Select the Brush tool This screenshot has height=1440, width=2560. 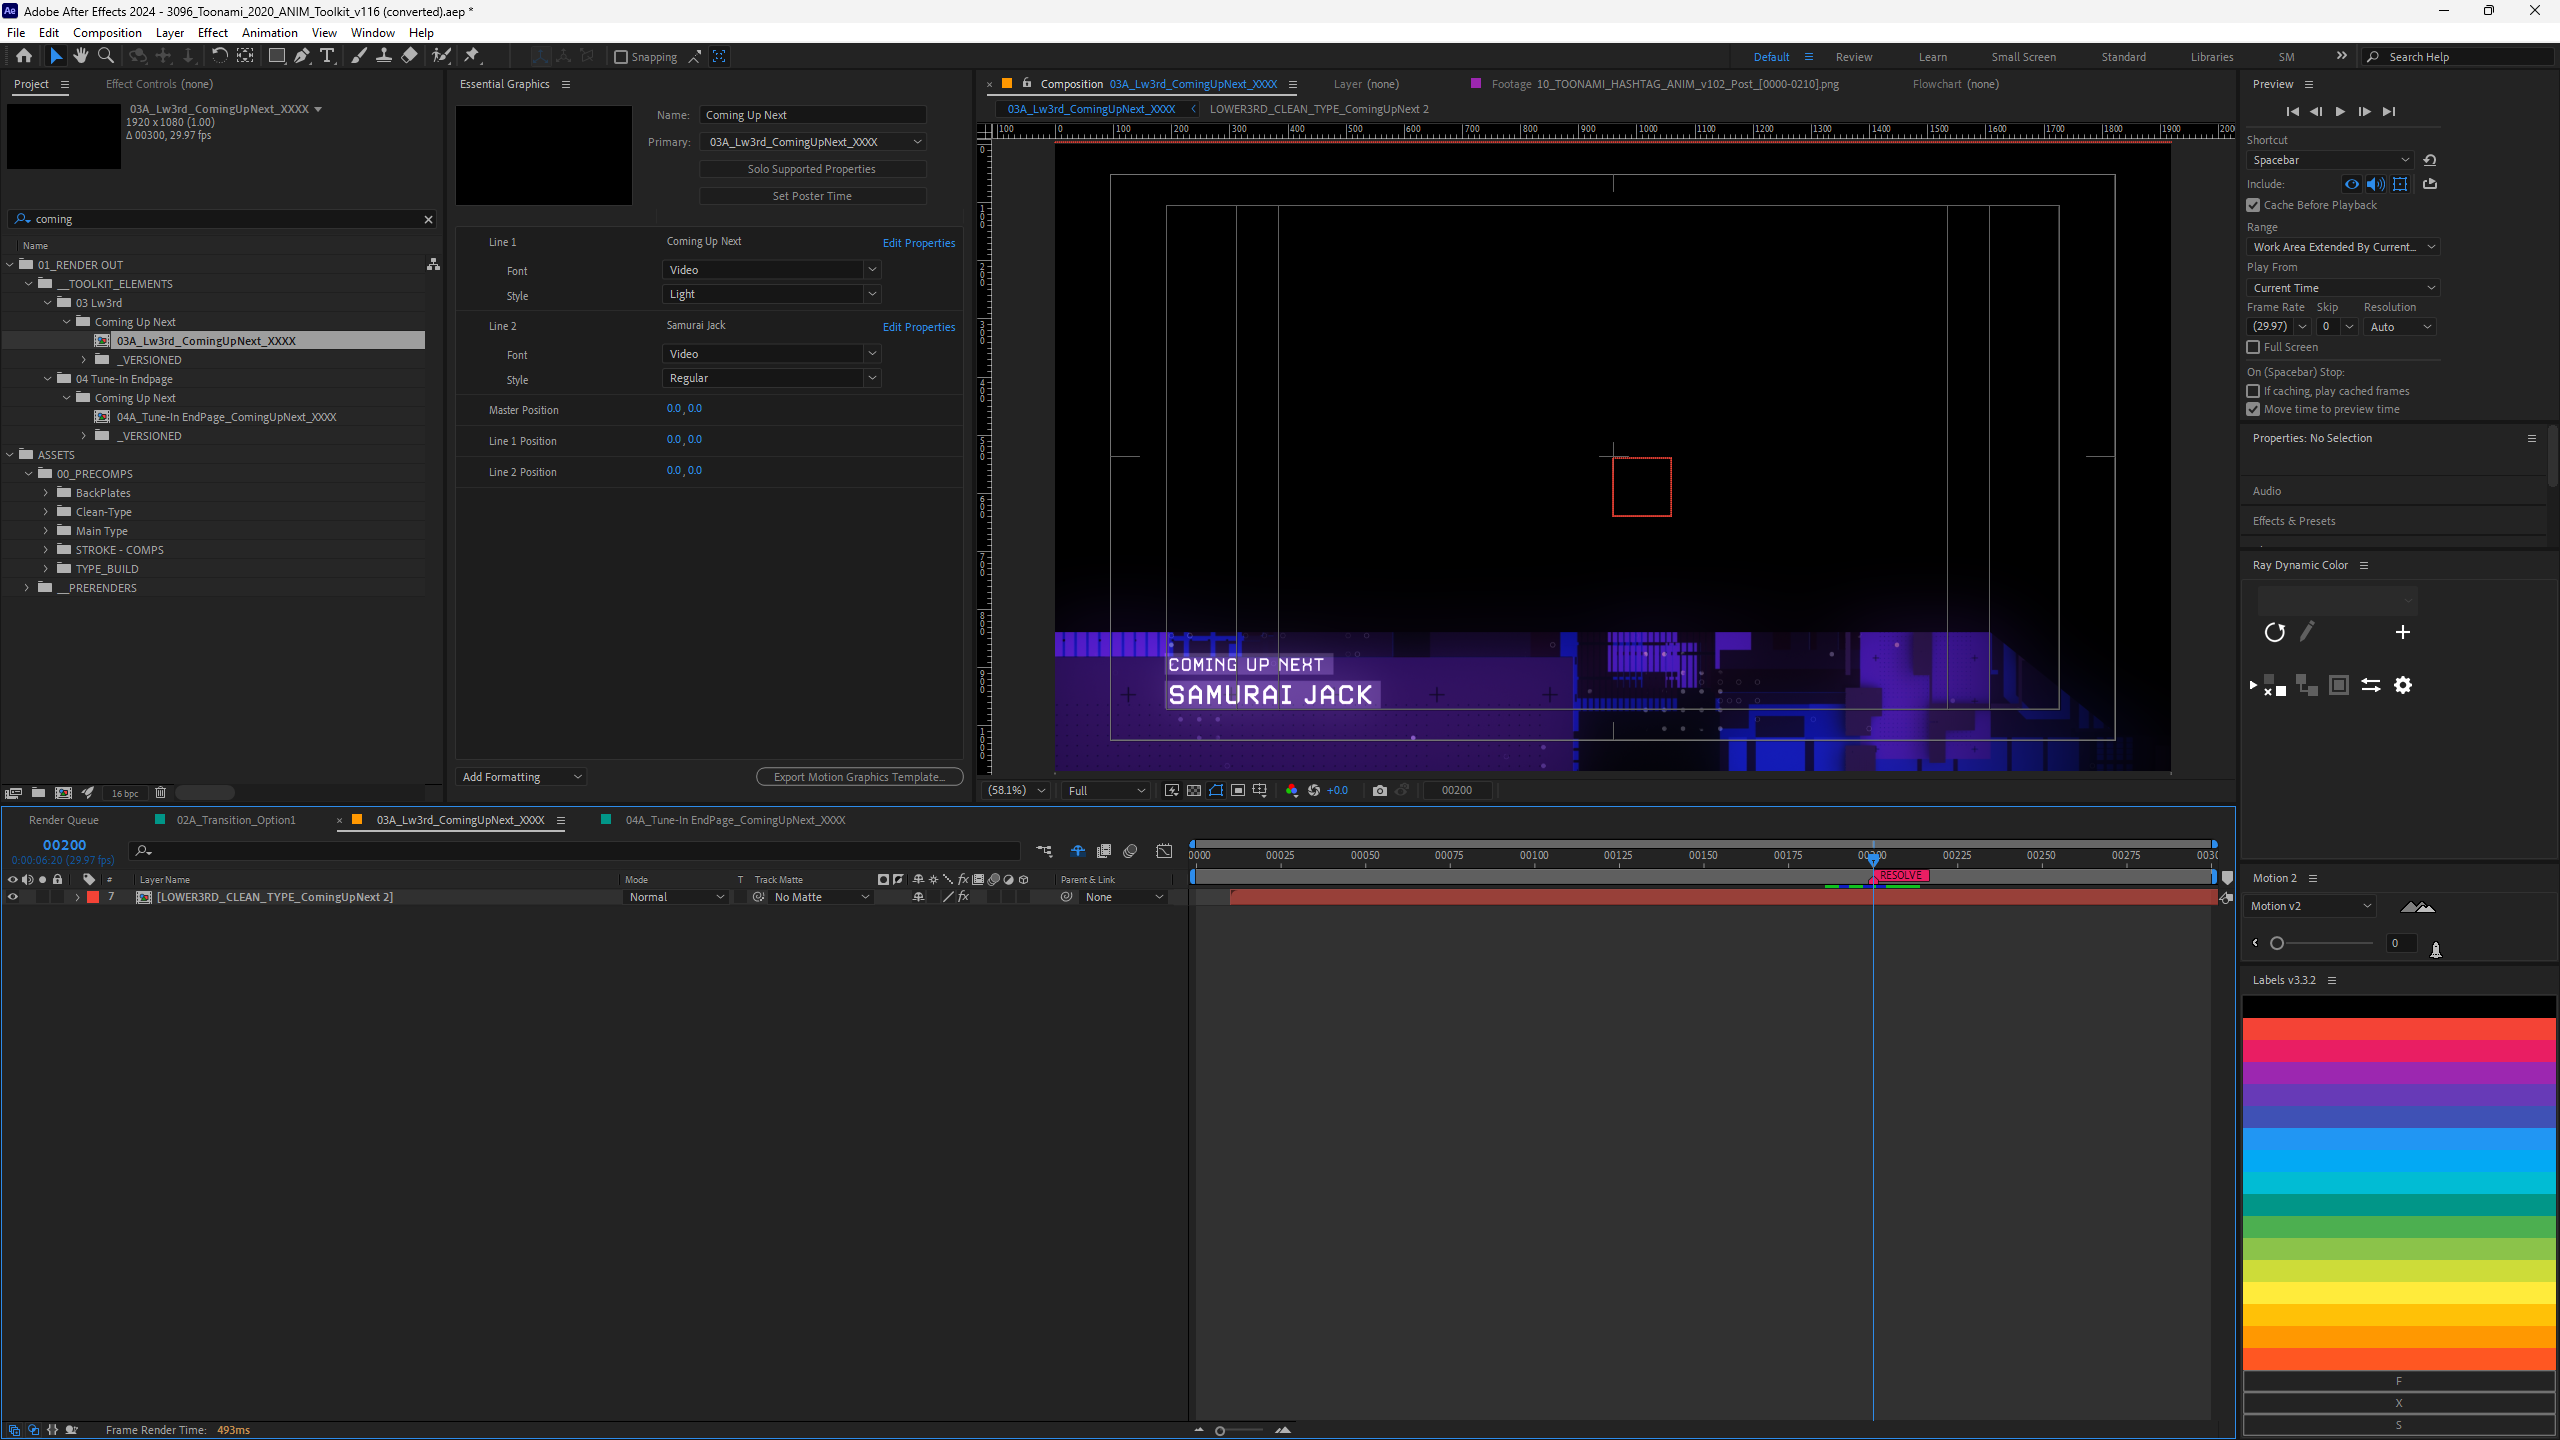[359, 56]
